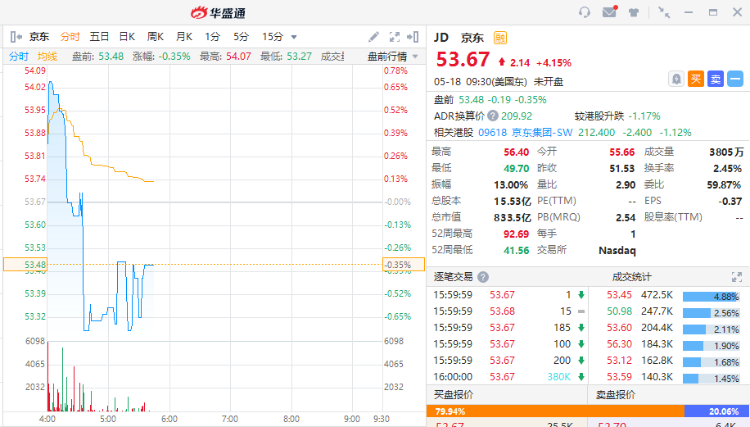Switch to 月K chart tab
This screenshot has height=427, width=750.
tap(184, 37)
